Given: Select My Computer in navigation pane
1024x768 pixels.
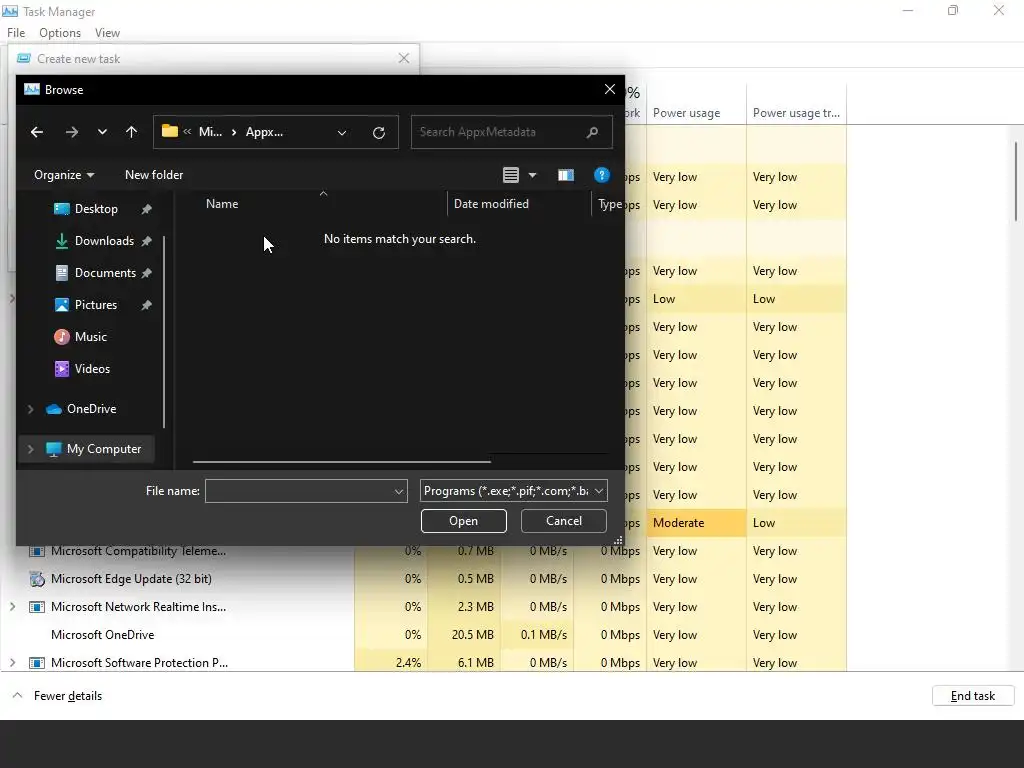Looking at the screenshot, I should (104, 449).
